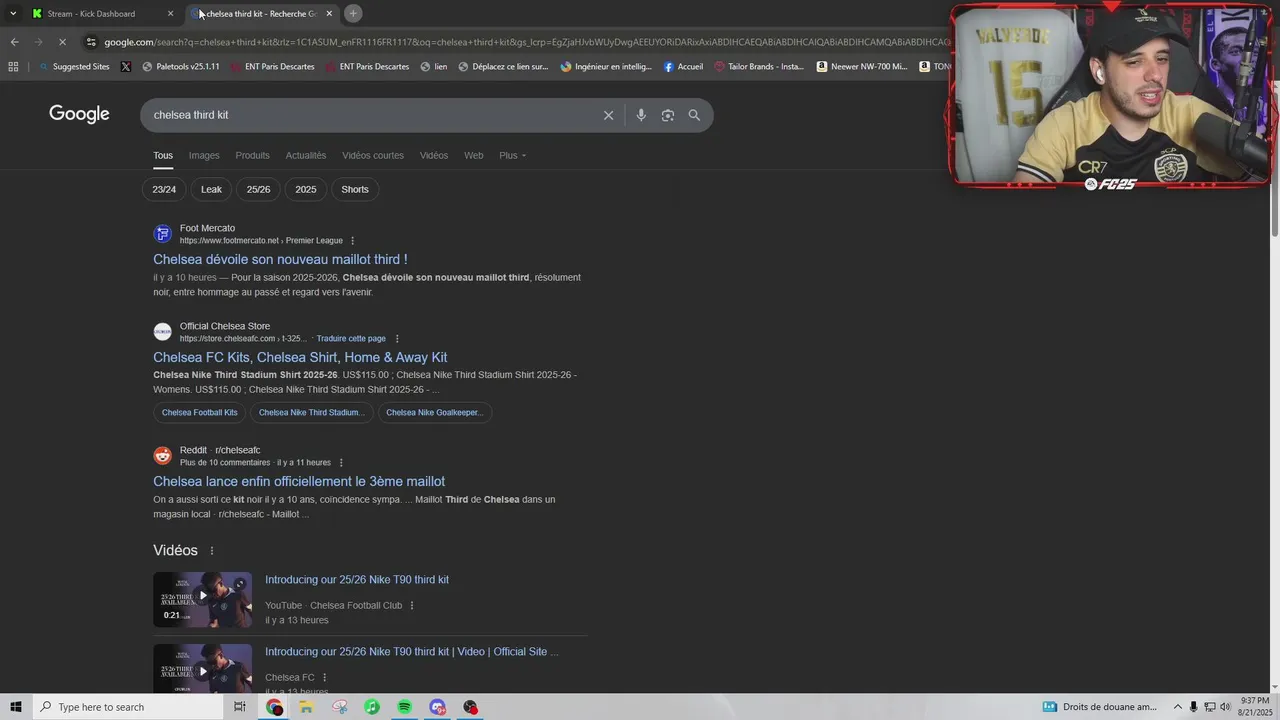
Task: Go to the Google logo homepage
Action: [79, 114]
